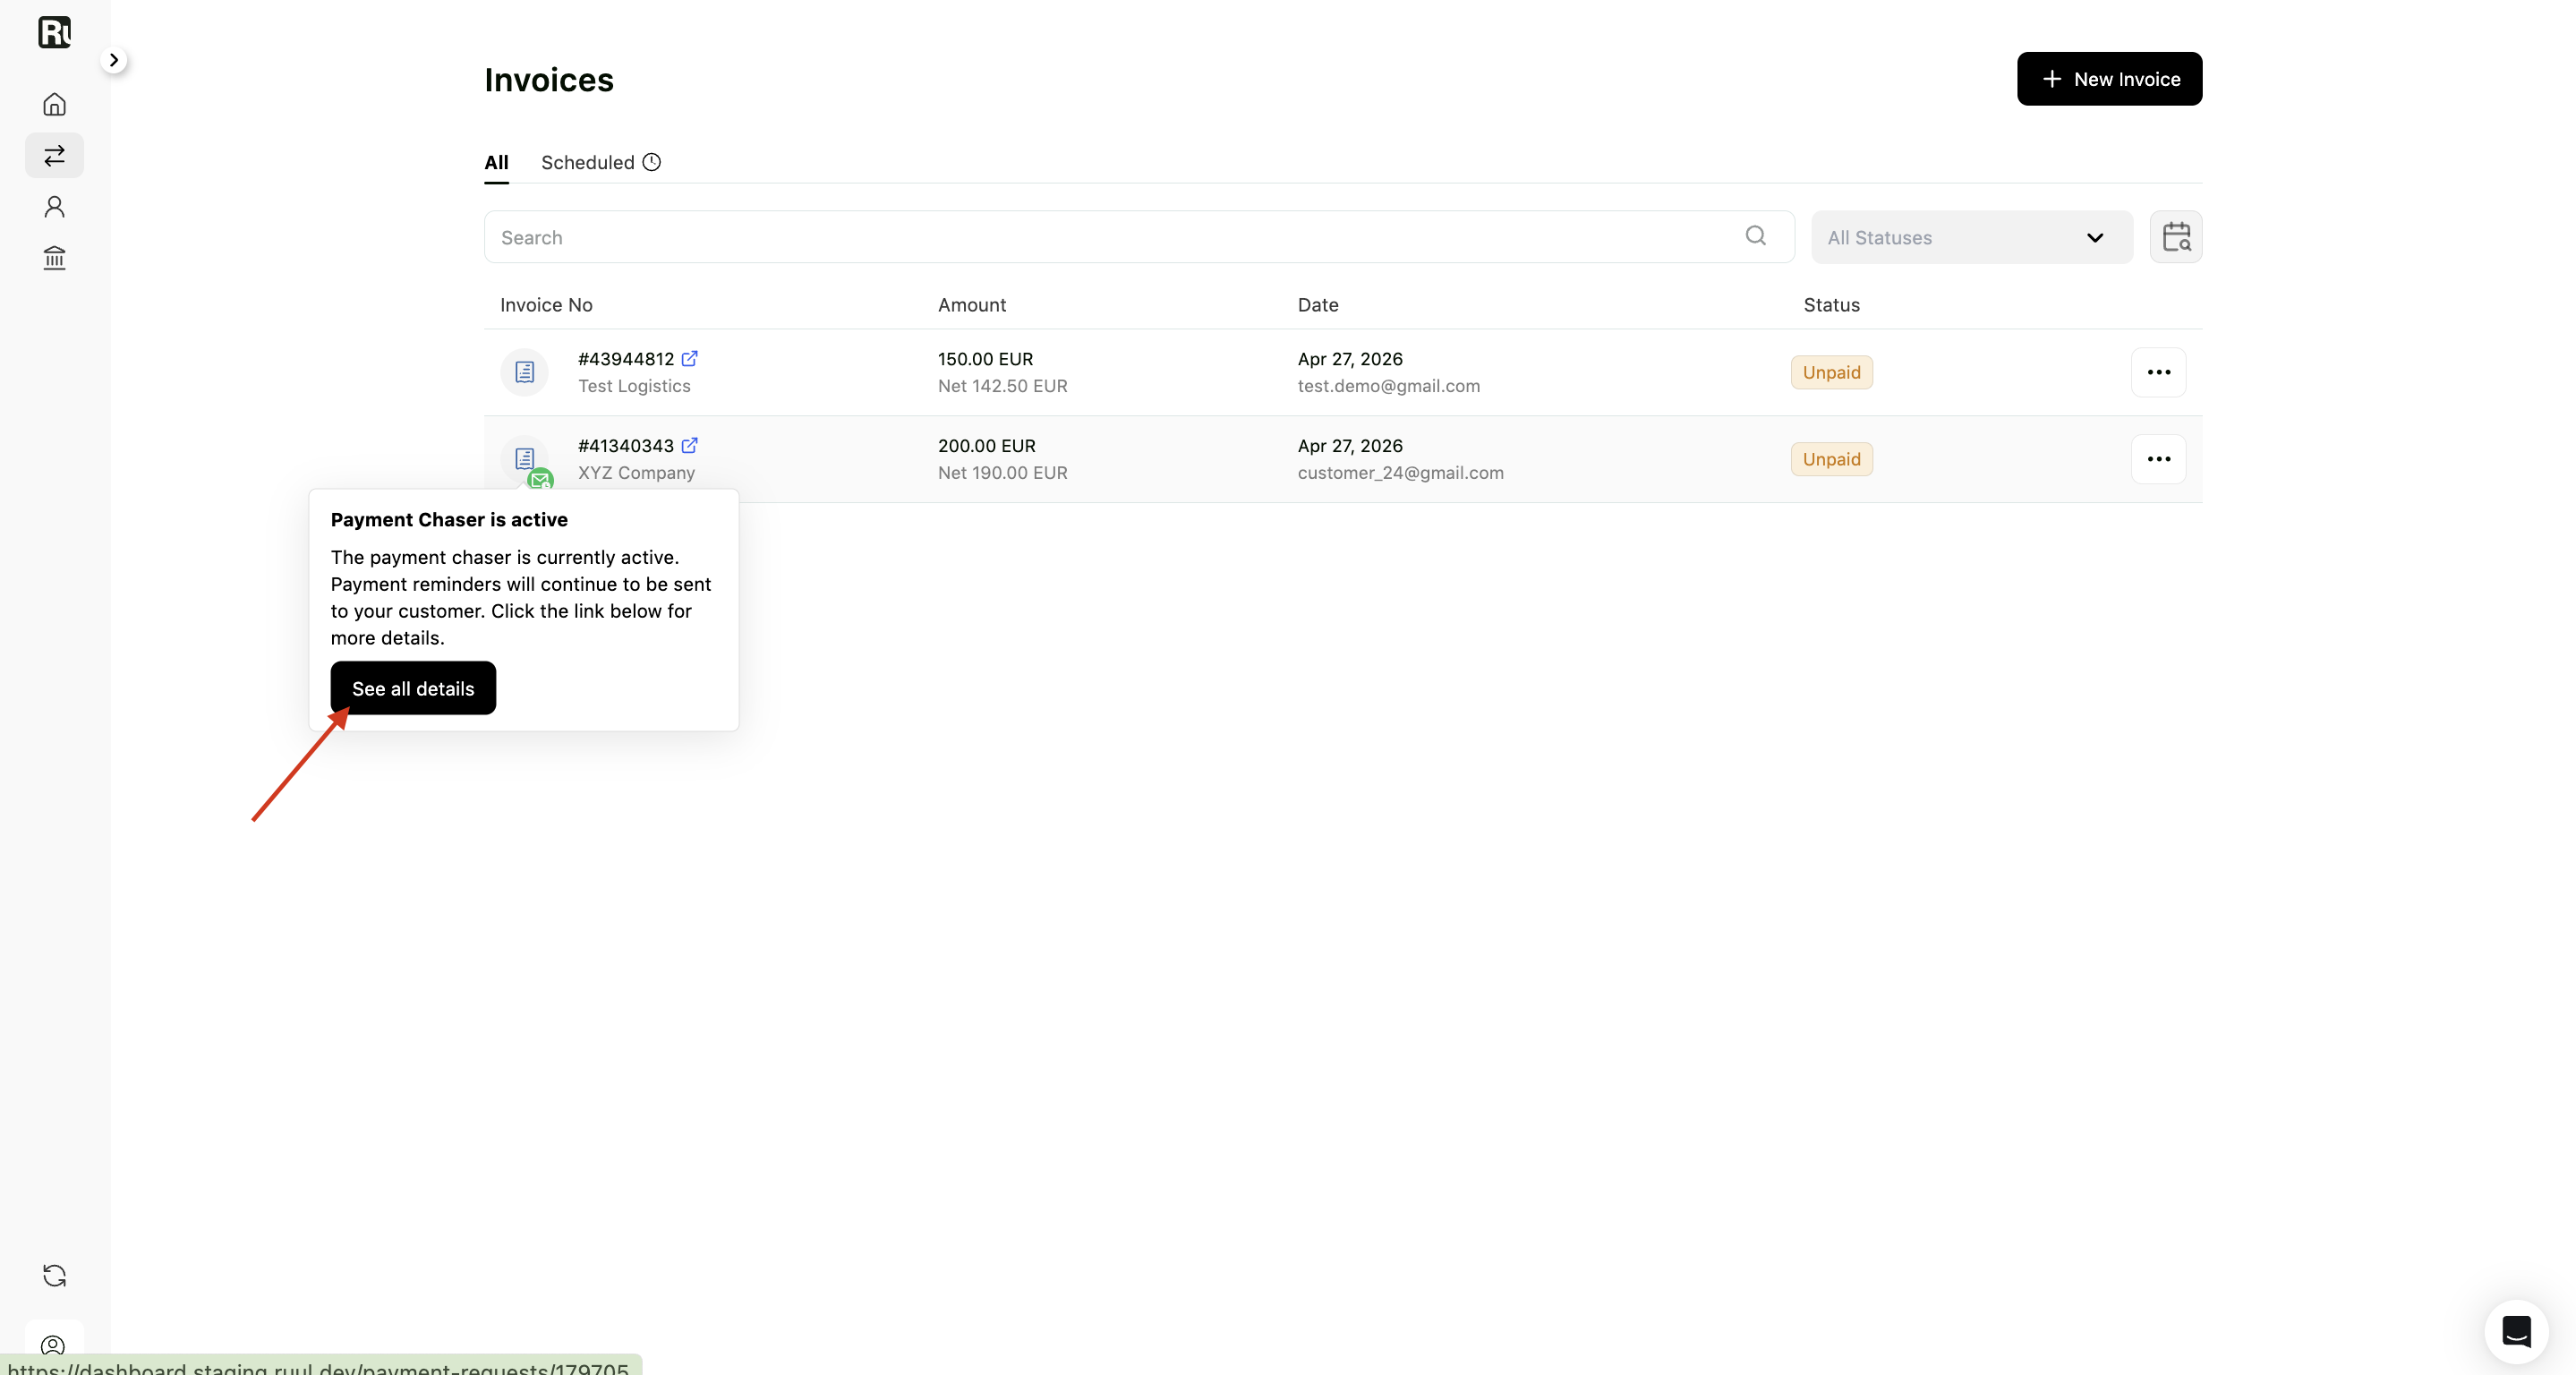Click the clock icon beside Scheduled
The image size is (2576, 1375).
[x=652, y=162]
